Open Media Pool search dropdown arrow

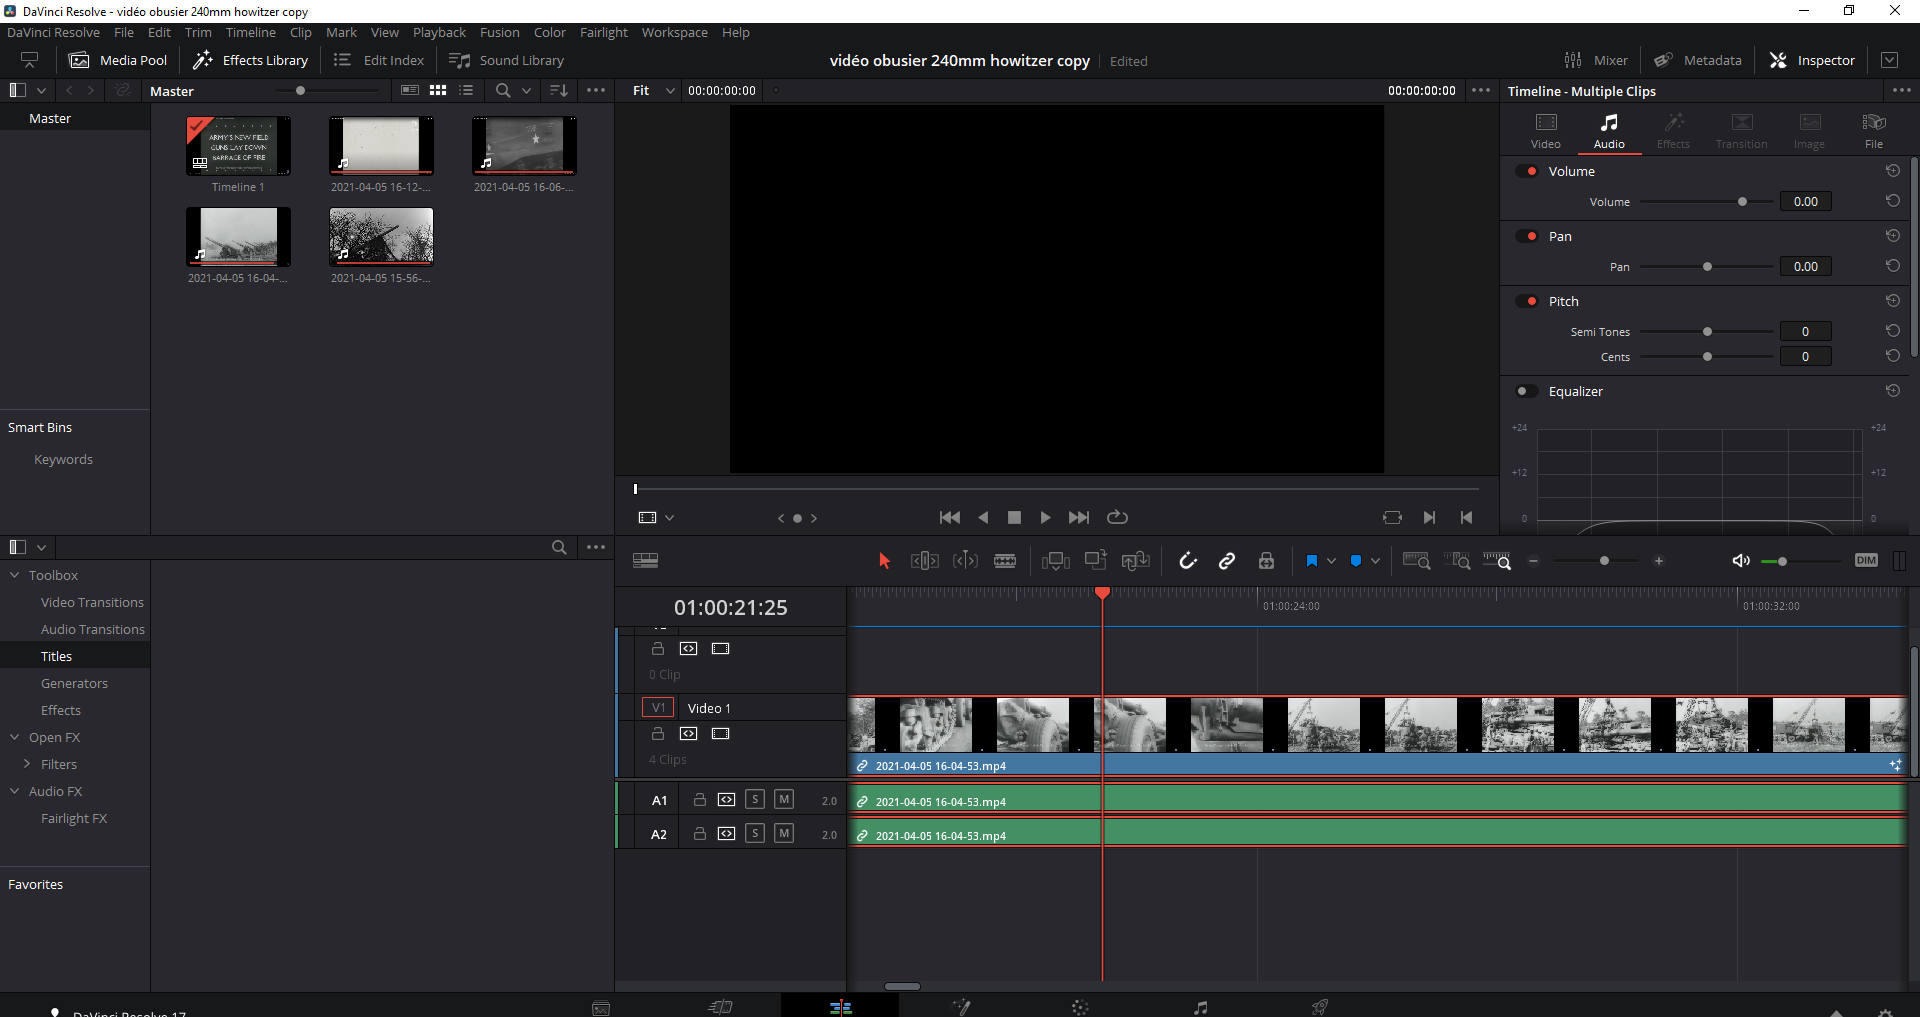coord(526,90)
